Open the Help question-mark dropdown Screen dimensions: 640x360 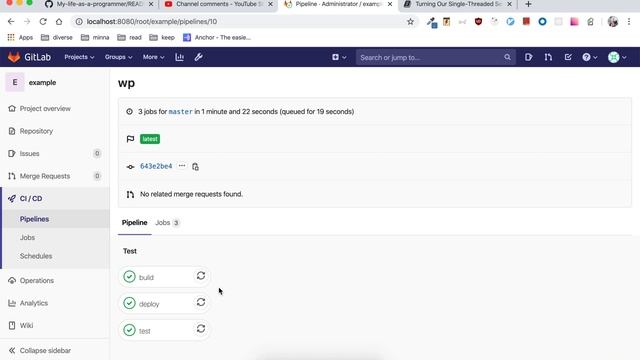click(x=589, y=57)
